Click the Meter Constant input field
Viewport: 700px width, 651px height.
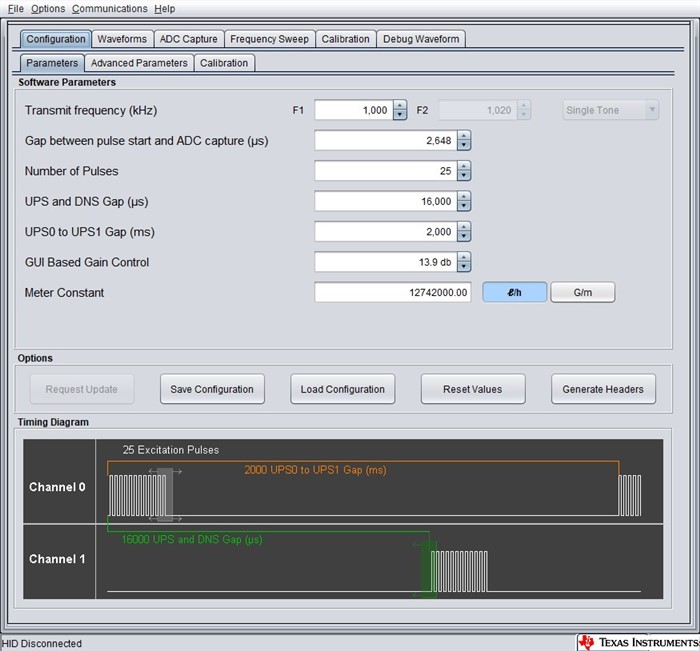(x=392, y=292)
